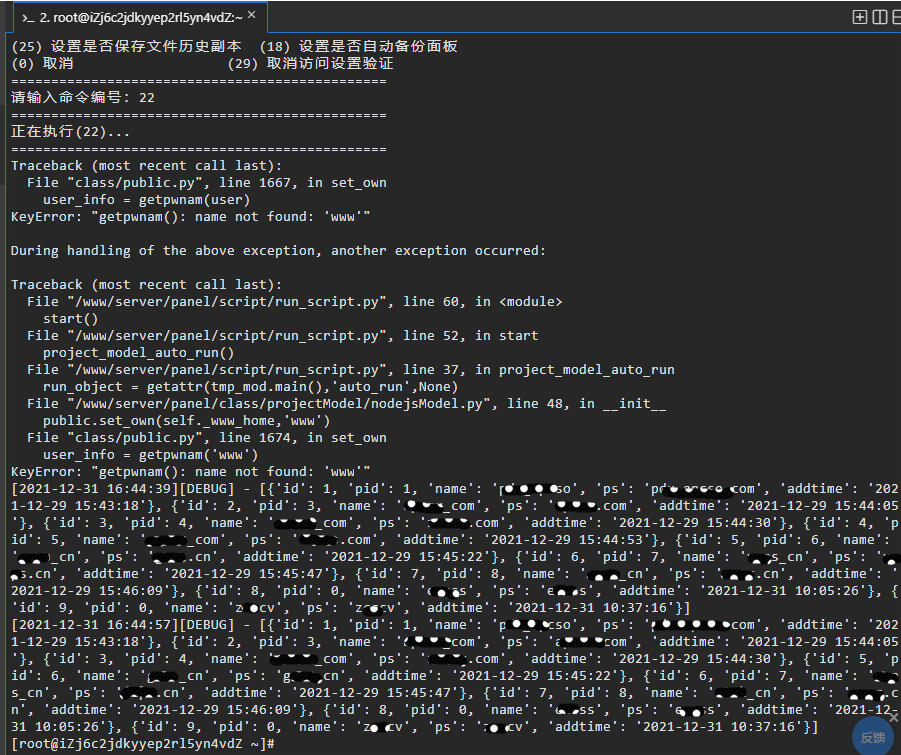This screenshot has height=755, width=901.
Task: Click the 正在执行(22)... status line
Action: tap(70, 132)
